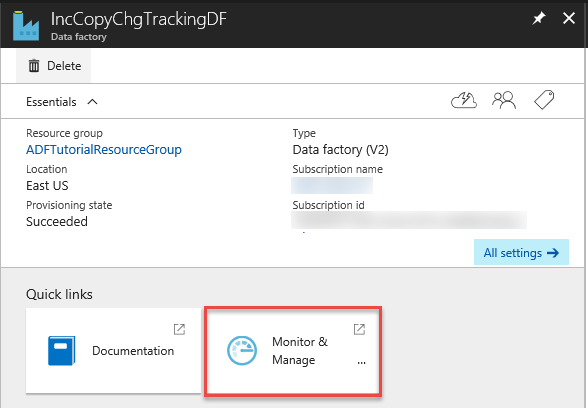Click the IncCopyChgTrackingDF title text
Viewport: 588px width, 408px height.
(139, 19)
